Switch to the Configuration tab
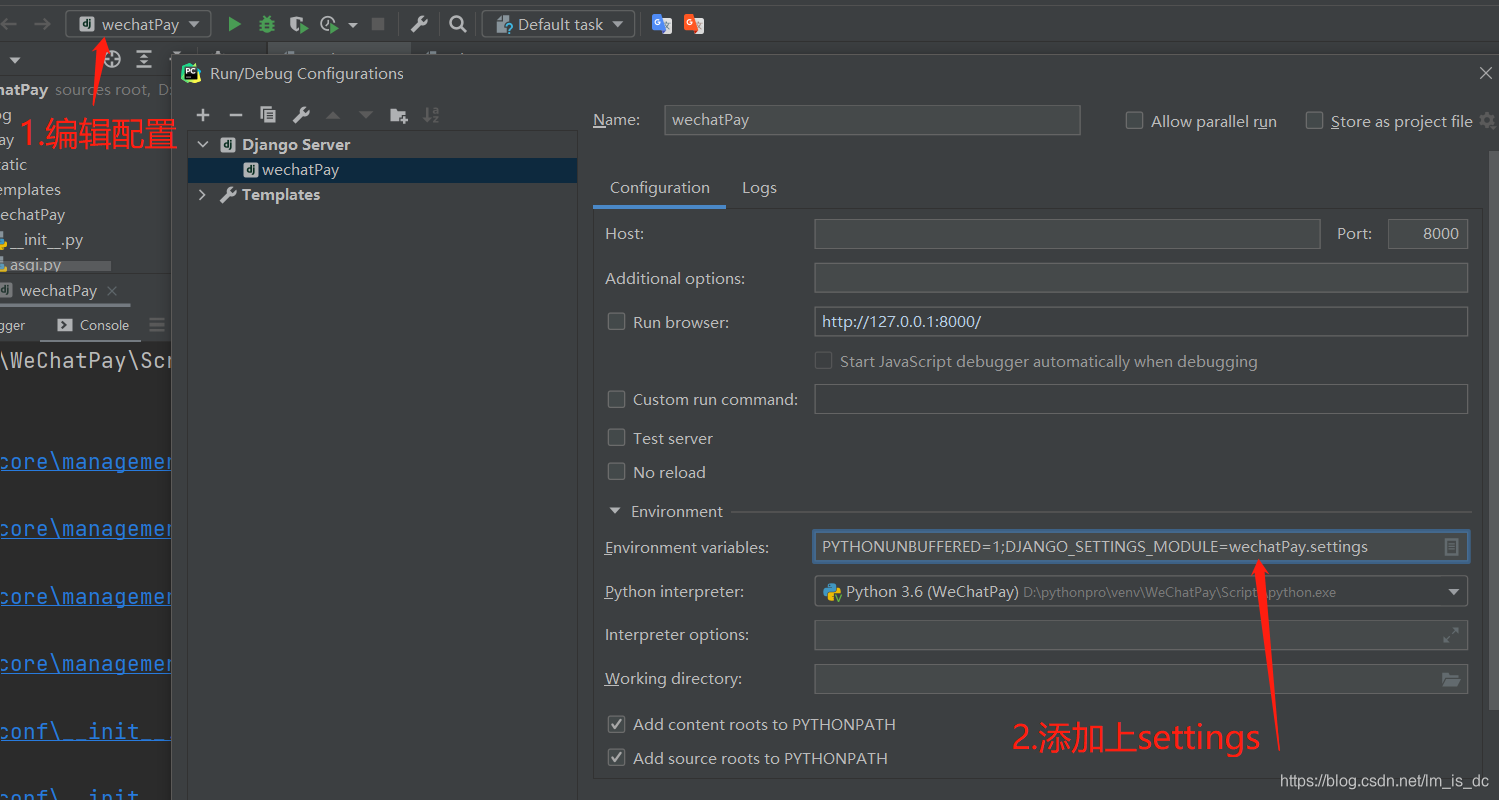This screenshot has width=1499, height=800. [x=660, y=188]
